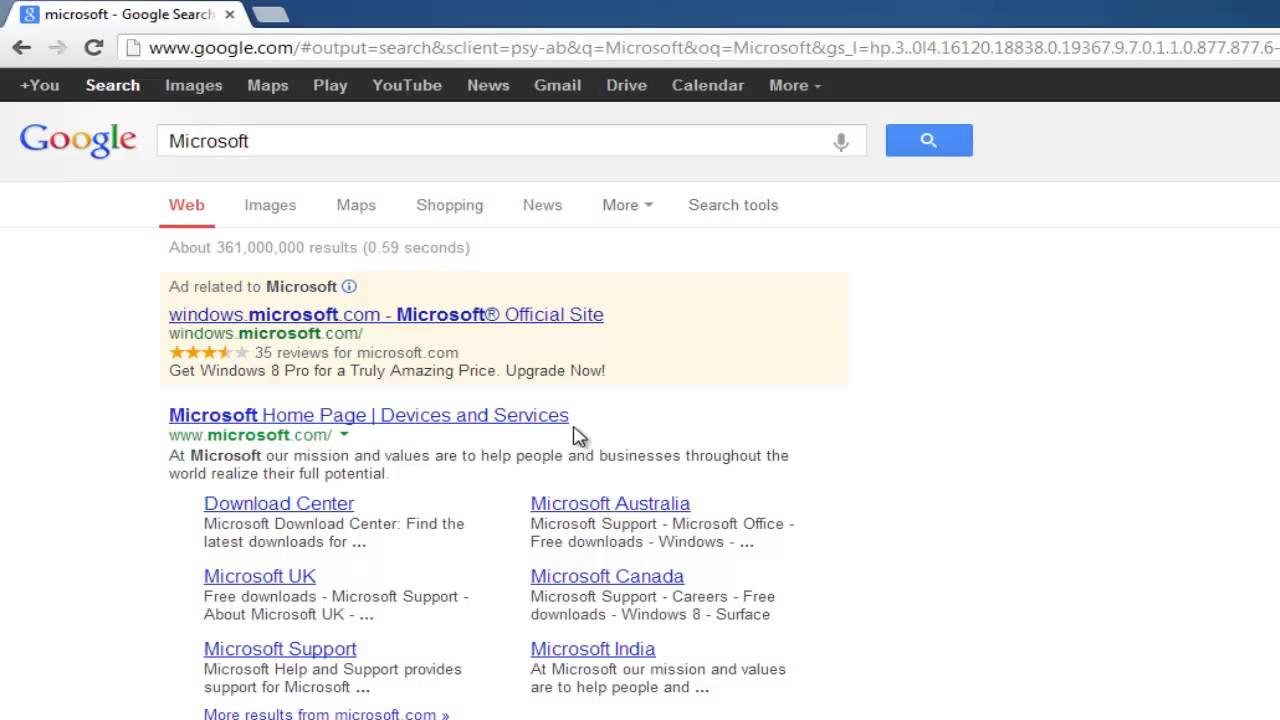
Task: Open YouTube from the black bar
Action: (407, 85)
